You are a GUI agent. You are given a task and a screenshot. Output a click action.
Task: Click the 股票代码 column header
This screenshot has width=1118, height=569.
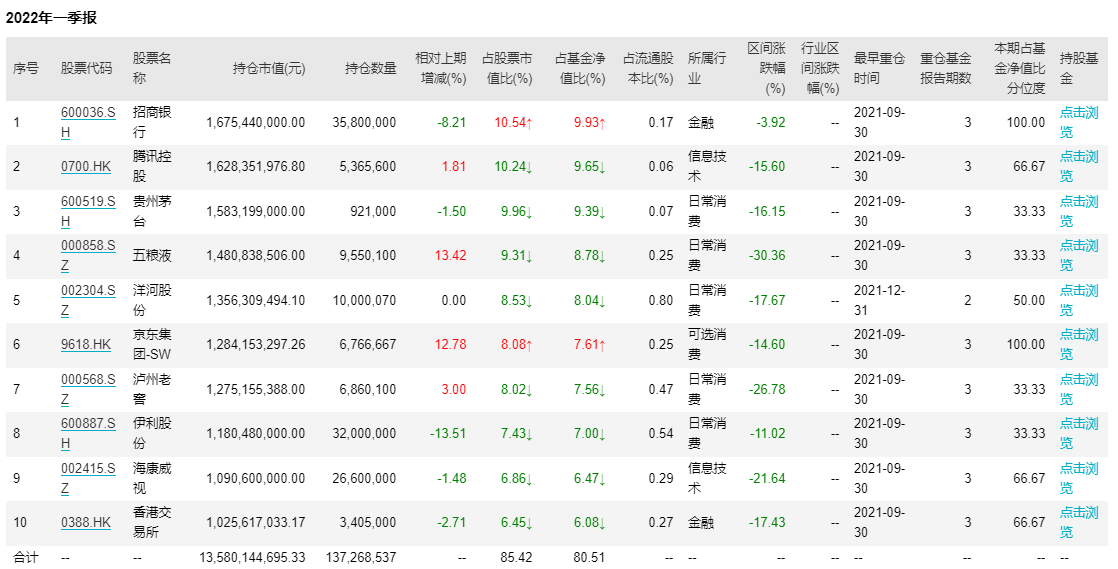86,68
